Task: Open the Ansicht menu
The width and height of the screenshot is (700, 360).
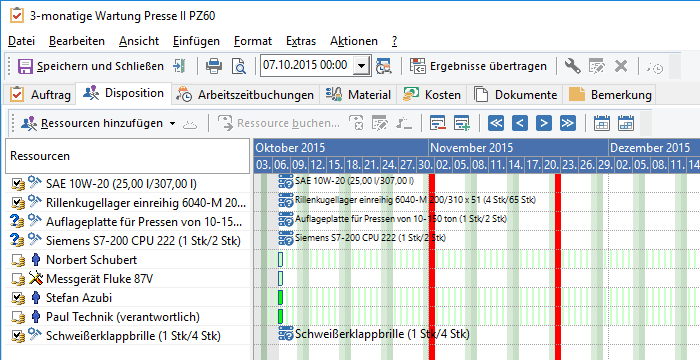Action: [x=139, y=41]
